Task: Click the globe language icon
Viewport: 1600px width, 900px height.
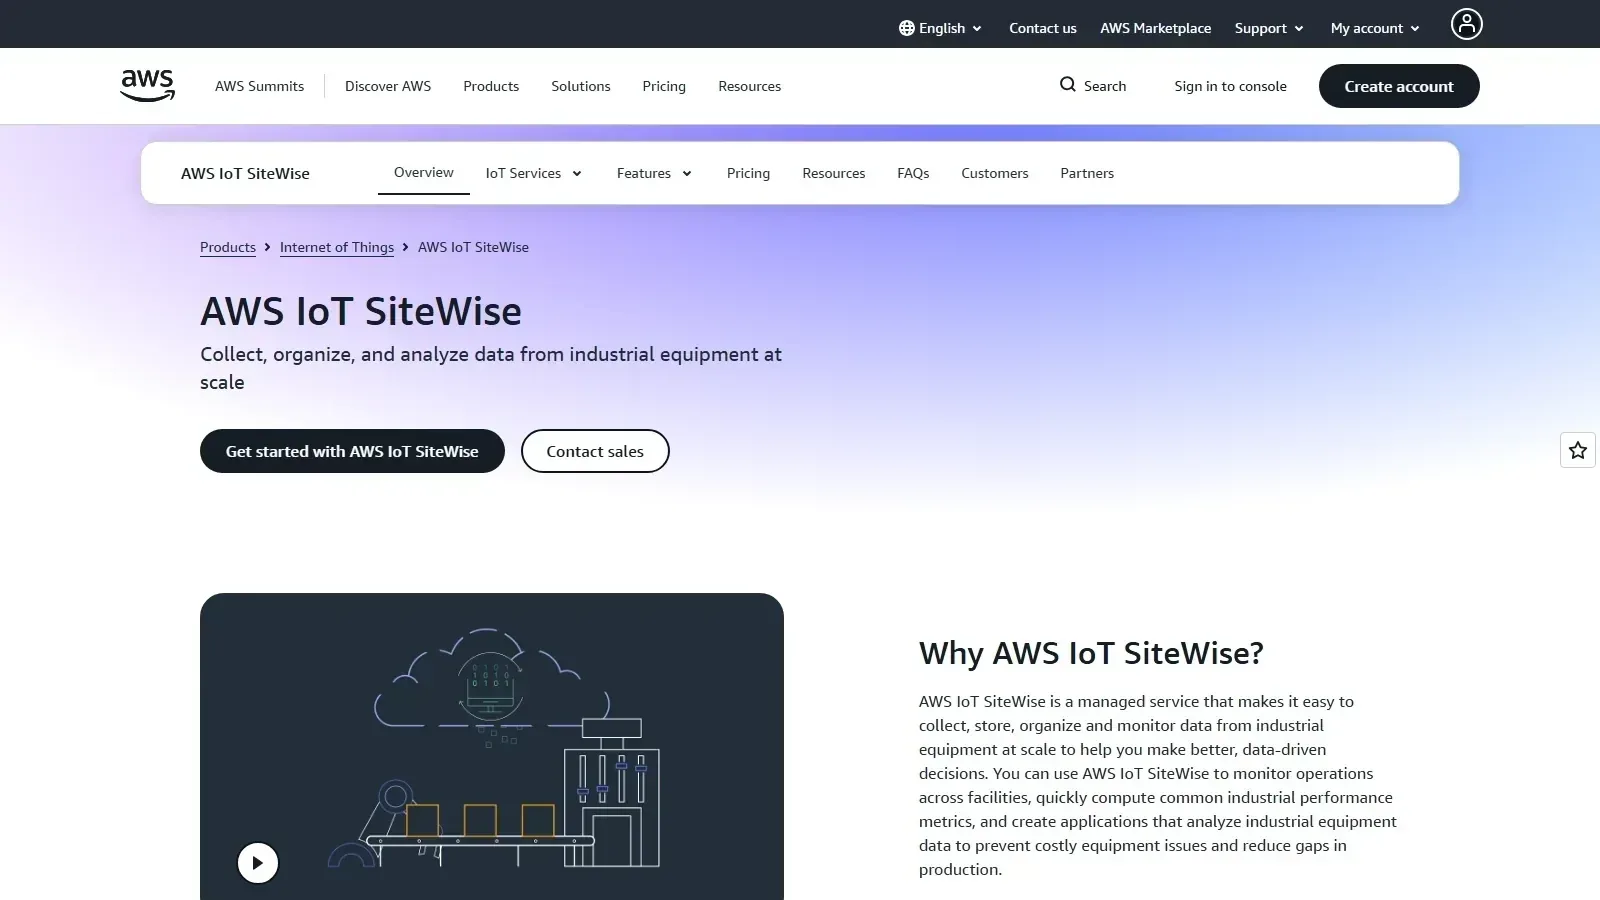Action: point(906,28)
